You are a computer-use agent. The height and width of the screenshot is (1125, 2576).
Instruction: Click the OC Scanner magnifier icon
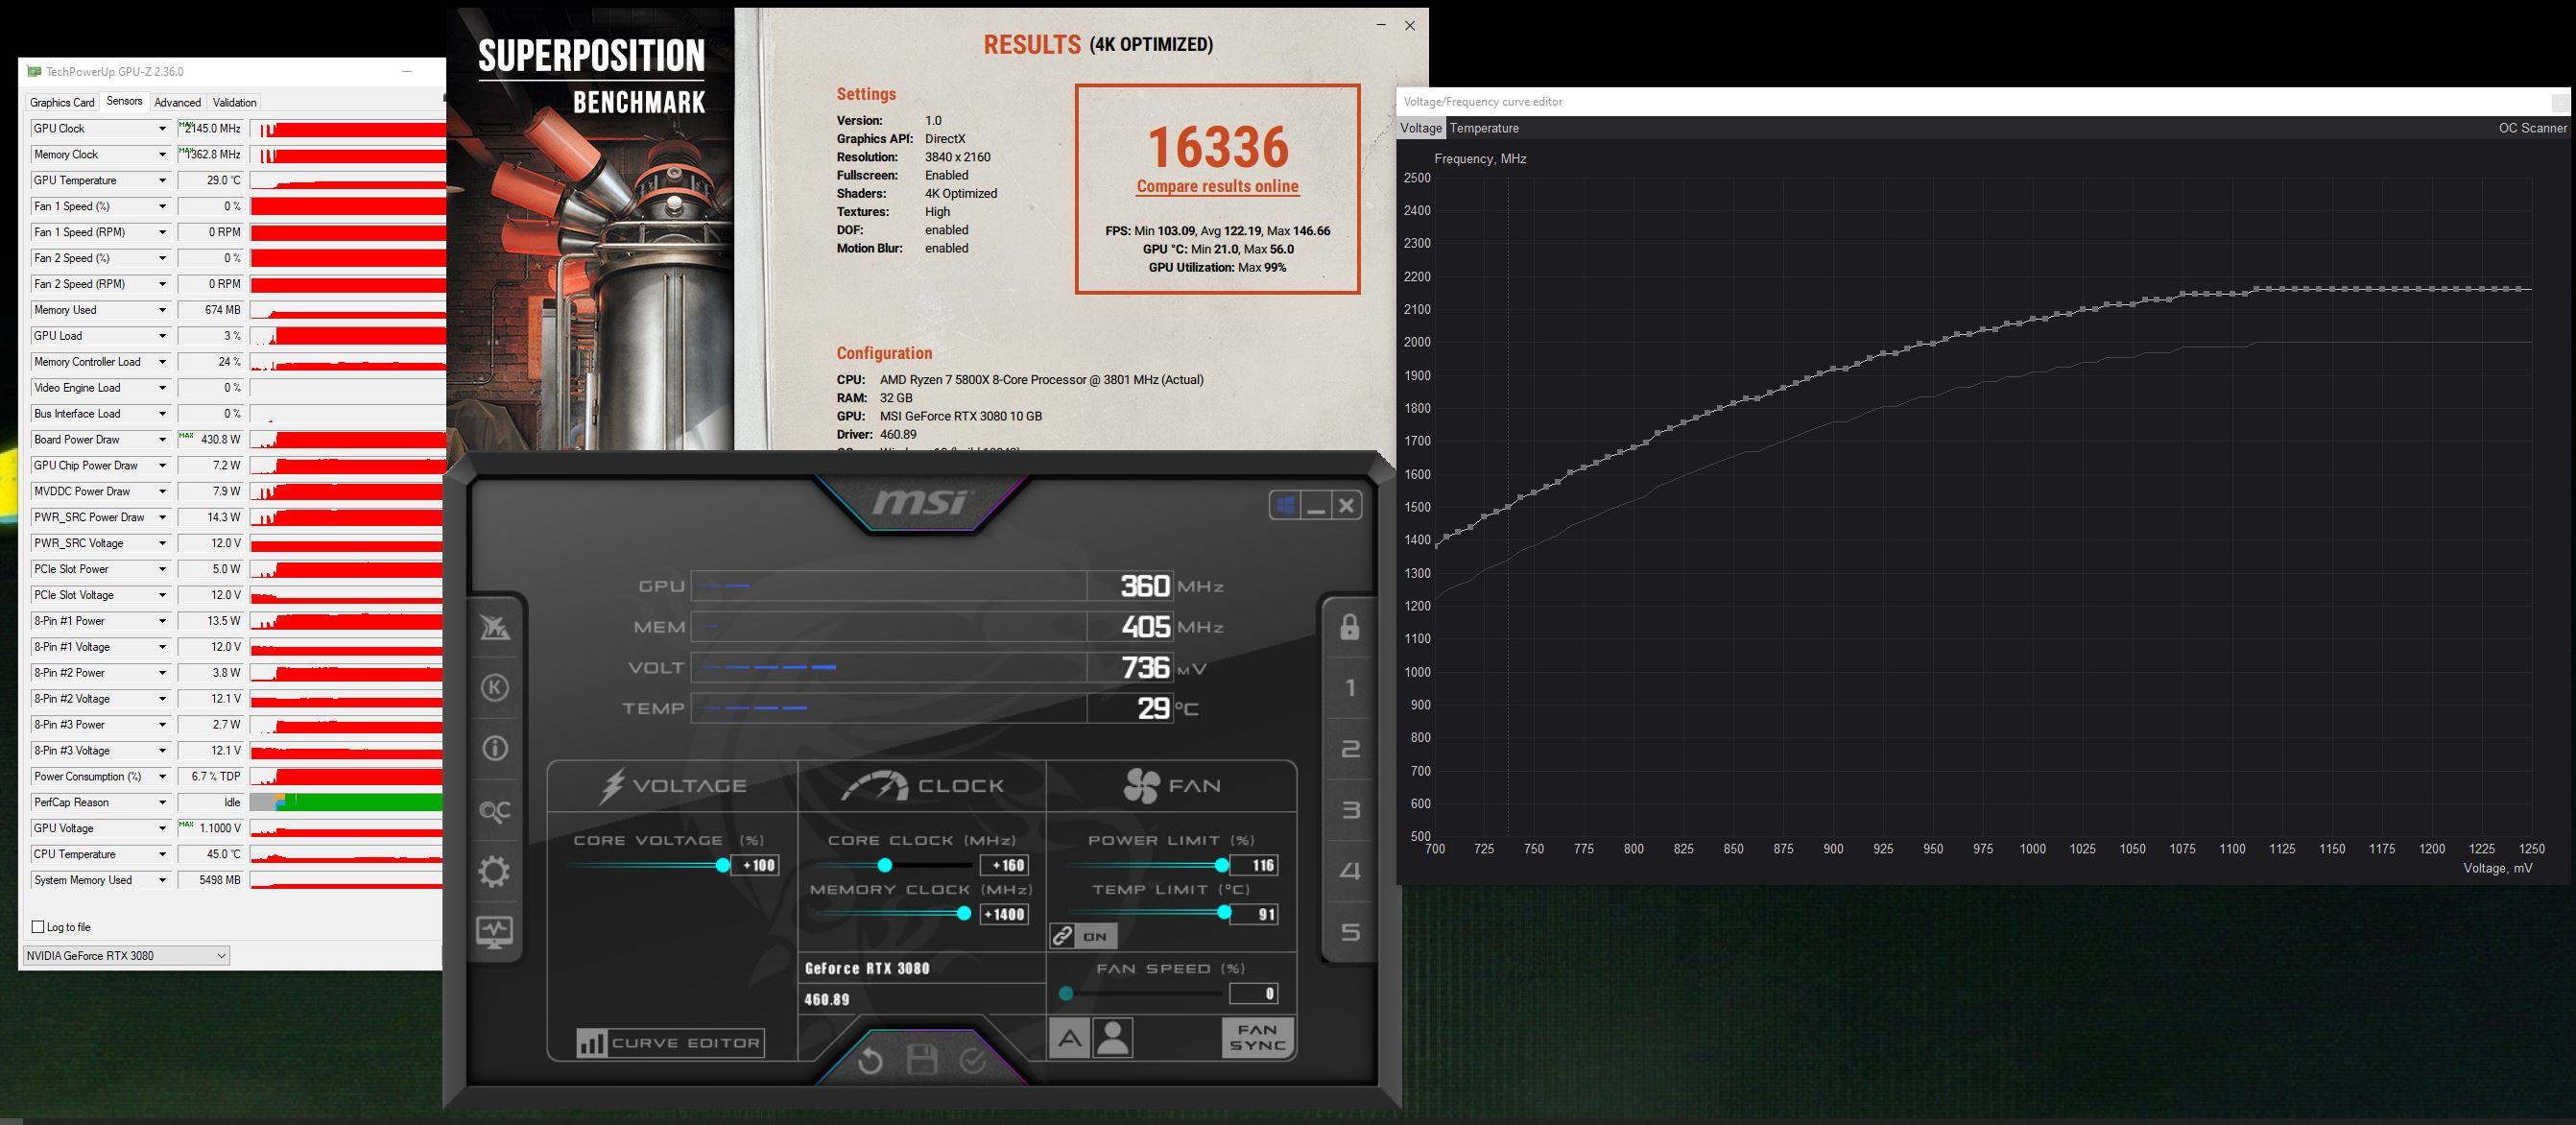click(x=494, y=810)
